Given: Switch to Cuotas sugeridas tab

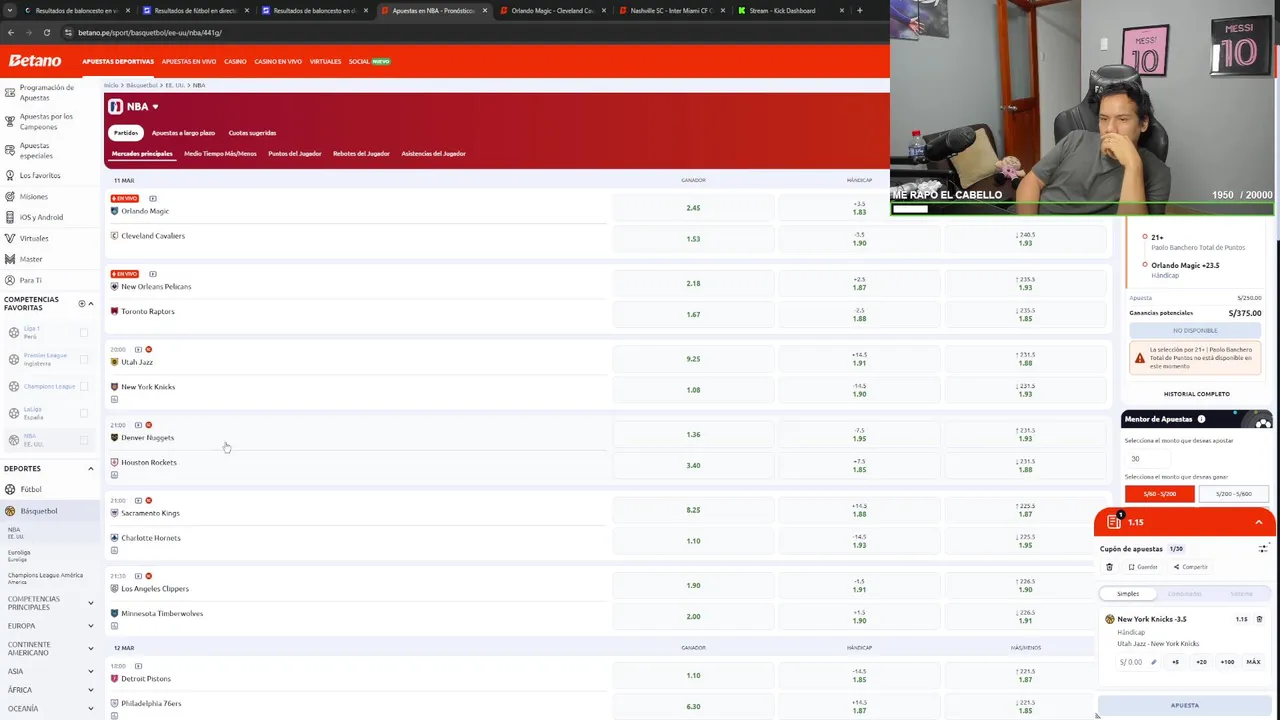Looking at the screenshot, I should click(252, 133).
